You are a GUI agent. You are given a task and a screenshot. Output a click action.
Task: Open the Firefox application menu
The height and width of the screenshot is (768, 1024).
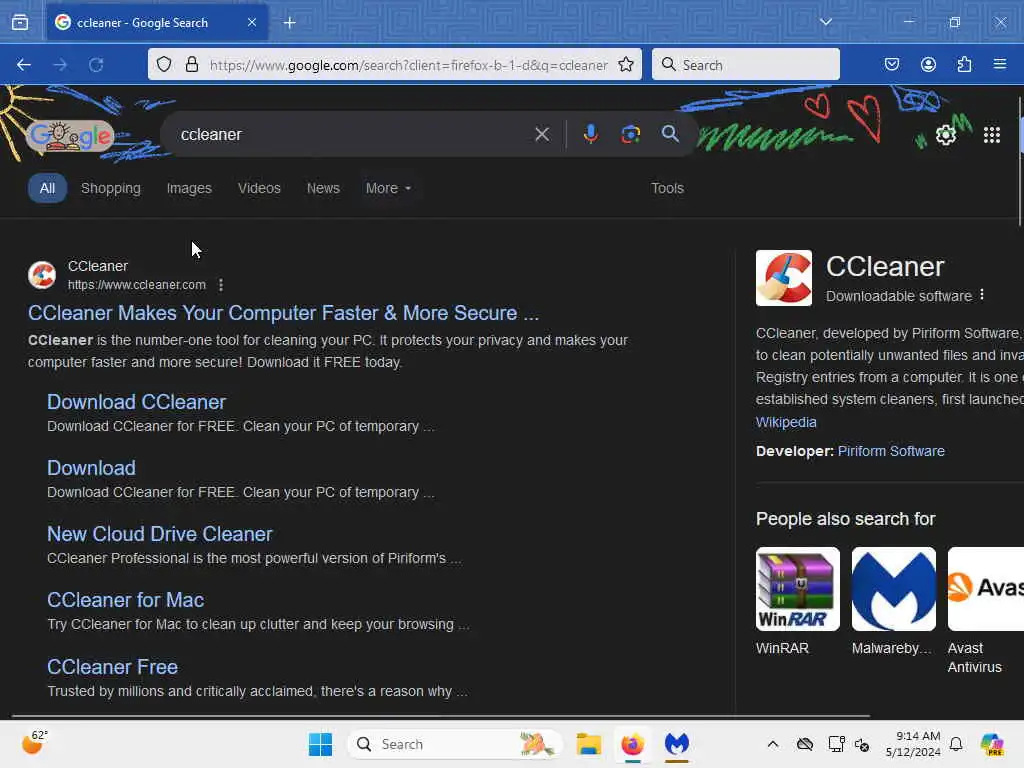coord(999,64)
